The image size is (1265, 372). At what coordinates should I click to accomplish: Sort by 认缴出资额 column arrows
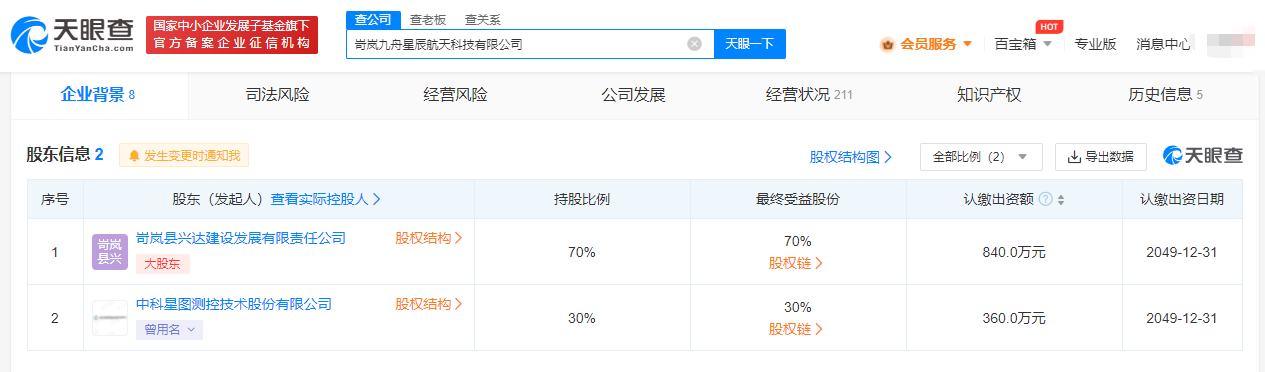pyautogui.click(x=1061, y=199)
